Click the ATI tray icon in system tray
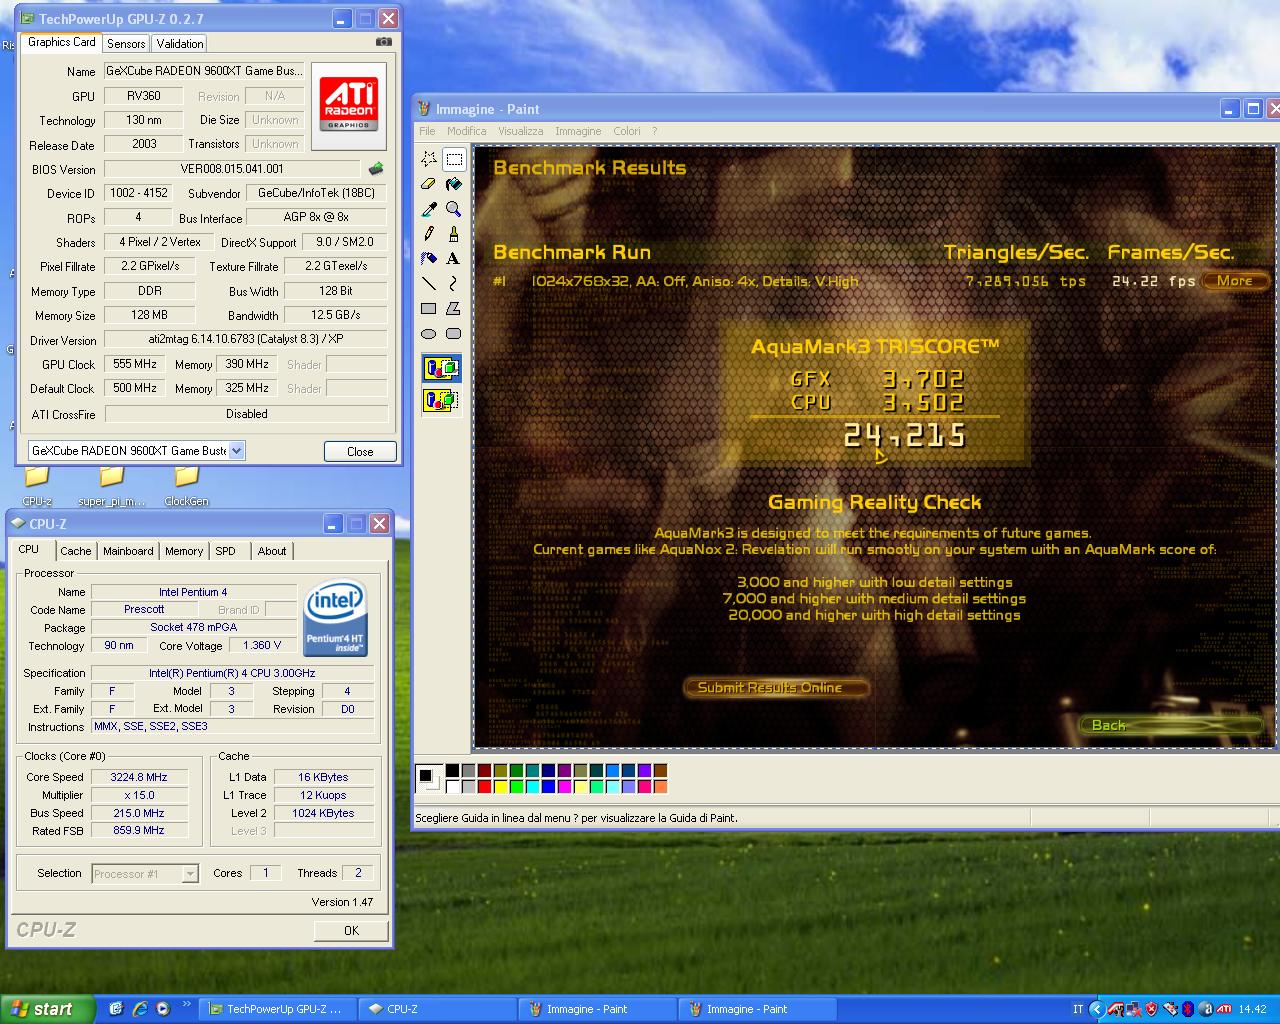The width and height of the screenshot is (1280, 1024). (x=1223, y=1009)
